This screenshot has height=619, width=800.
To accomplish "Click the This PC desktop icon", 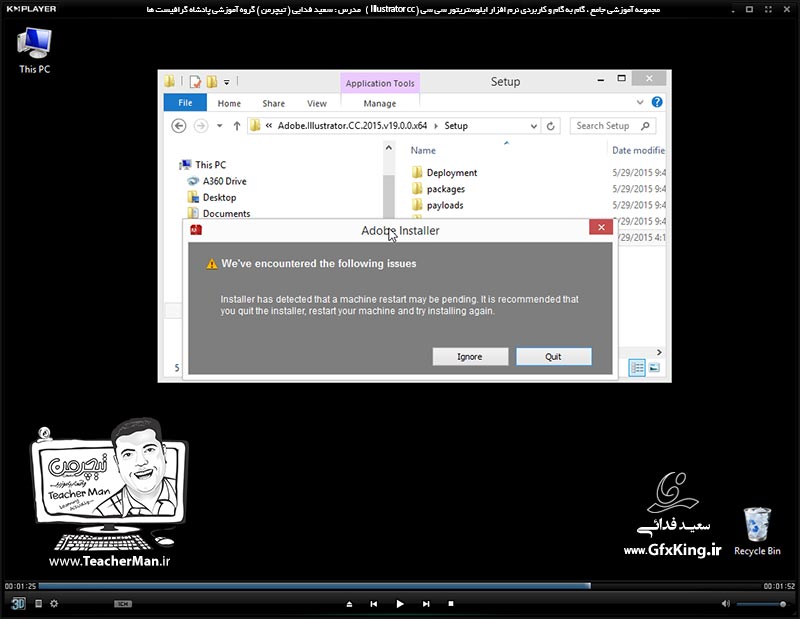I will [34, 51].
